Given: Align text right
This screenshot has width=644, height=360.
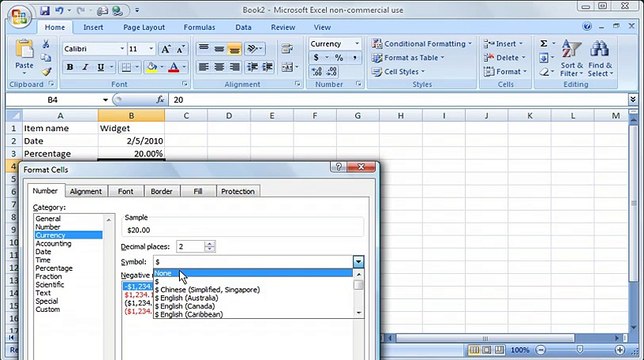Looking at the screenshot, I should 235,67.
